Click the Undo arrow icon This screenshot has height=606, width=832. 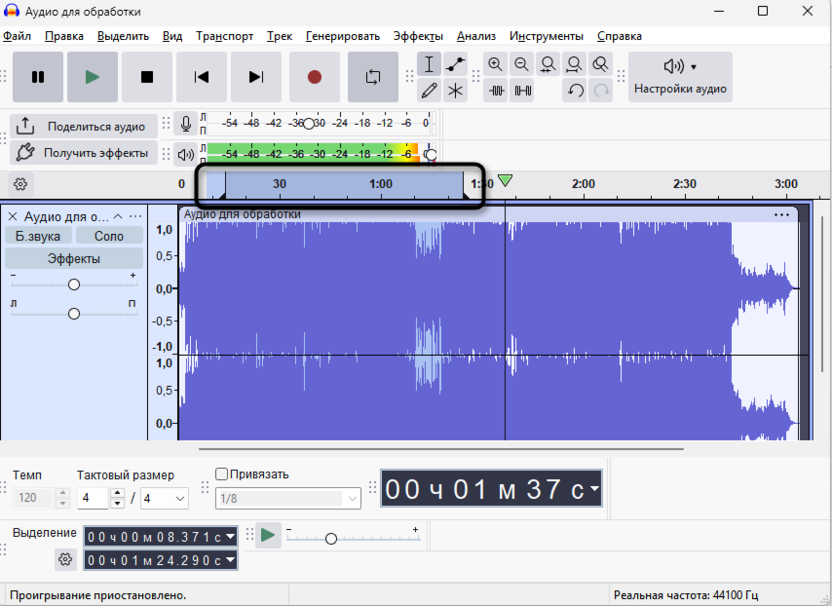tap(573, 90)
